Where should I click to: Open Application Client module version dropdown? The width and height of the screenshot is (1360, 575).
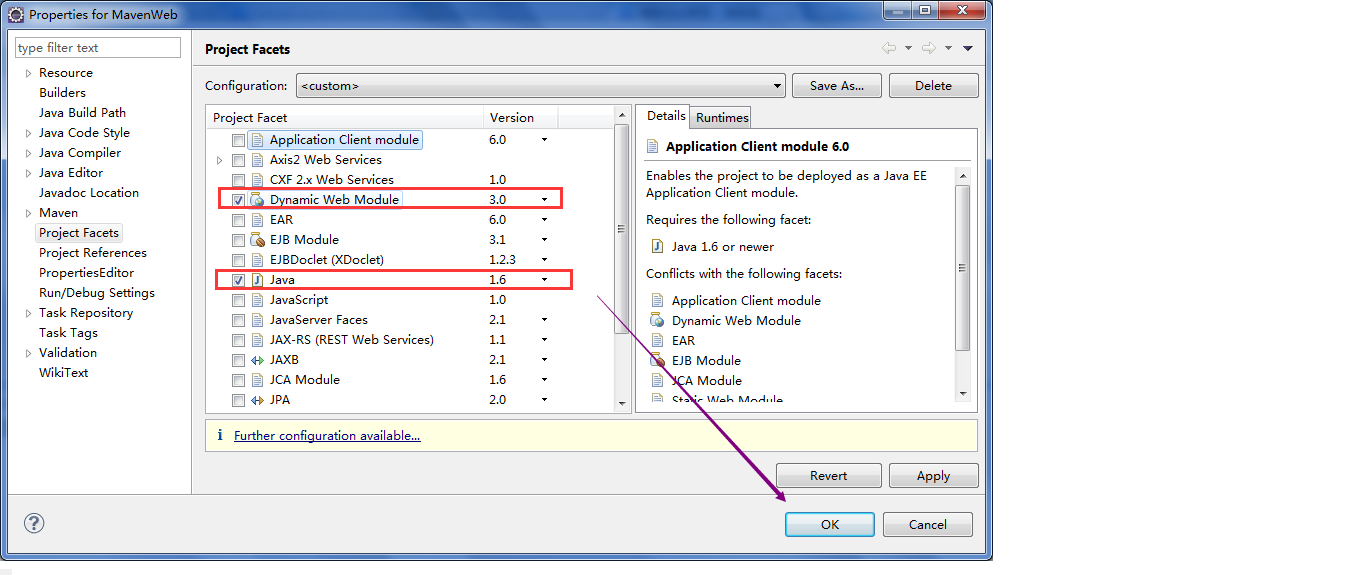(x=544, y=140)
